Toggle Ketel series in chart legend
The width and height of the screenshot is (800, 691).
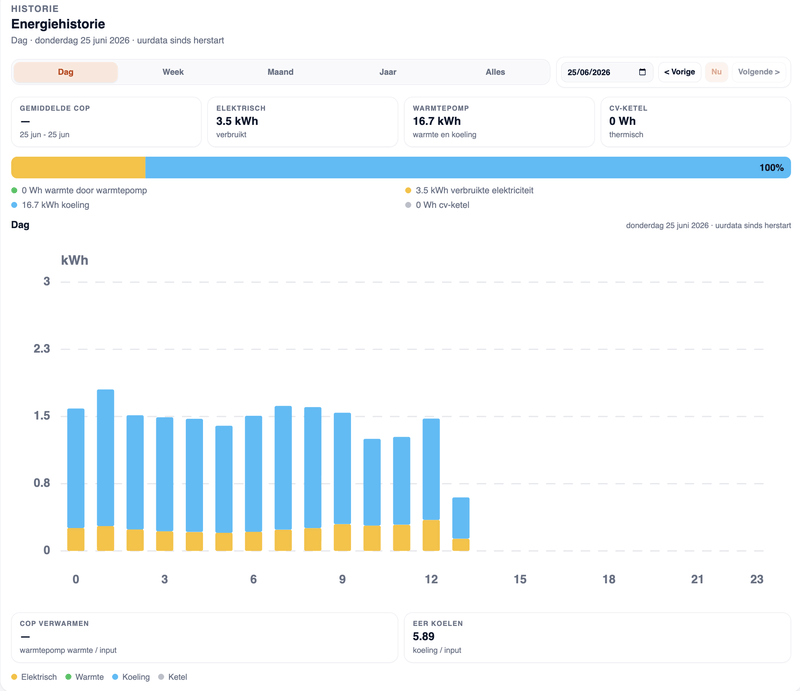(173, 677)
